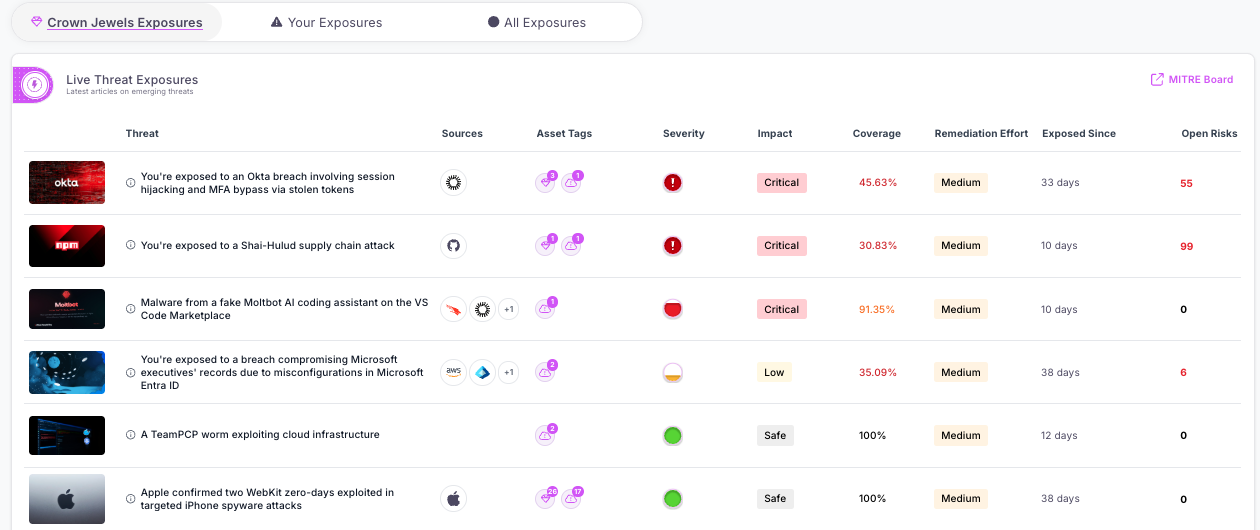Expand the +1 sources in Microsoft Entra row
This screenshot has height=530, width=1260.
coord(509,373)
